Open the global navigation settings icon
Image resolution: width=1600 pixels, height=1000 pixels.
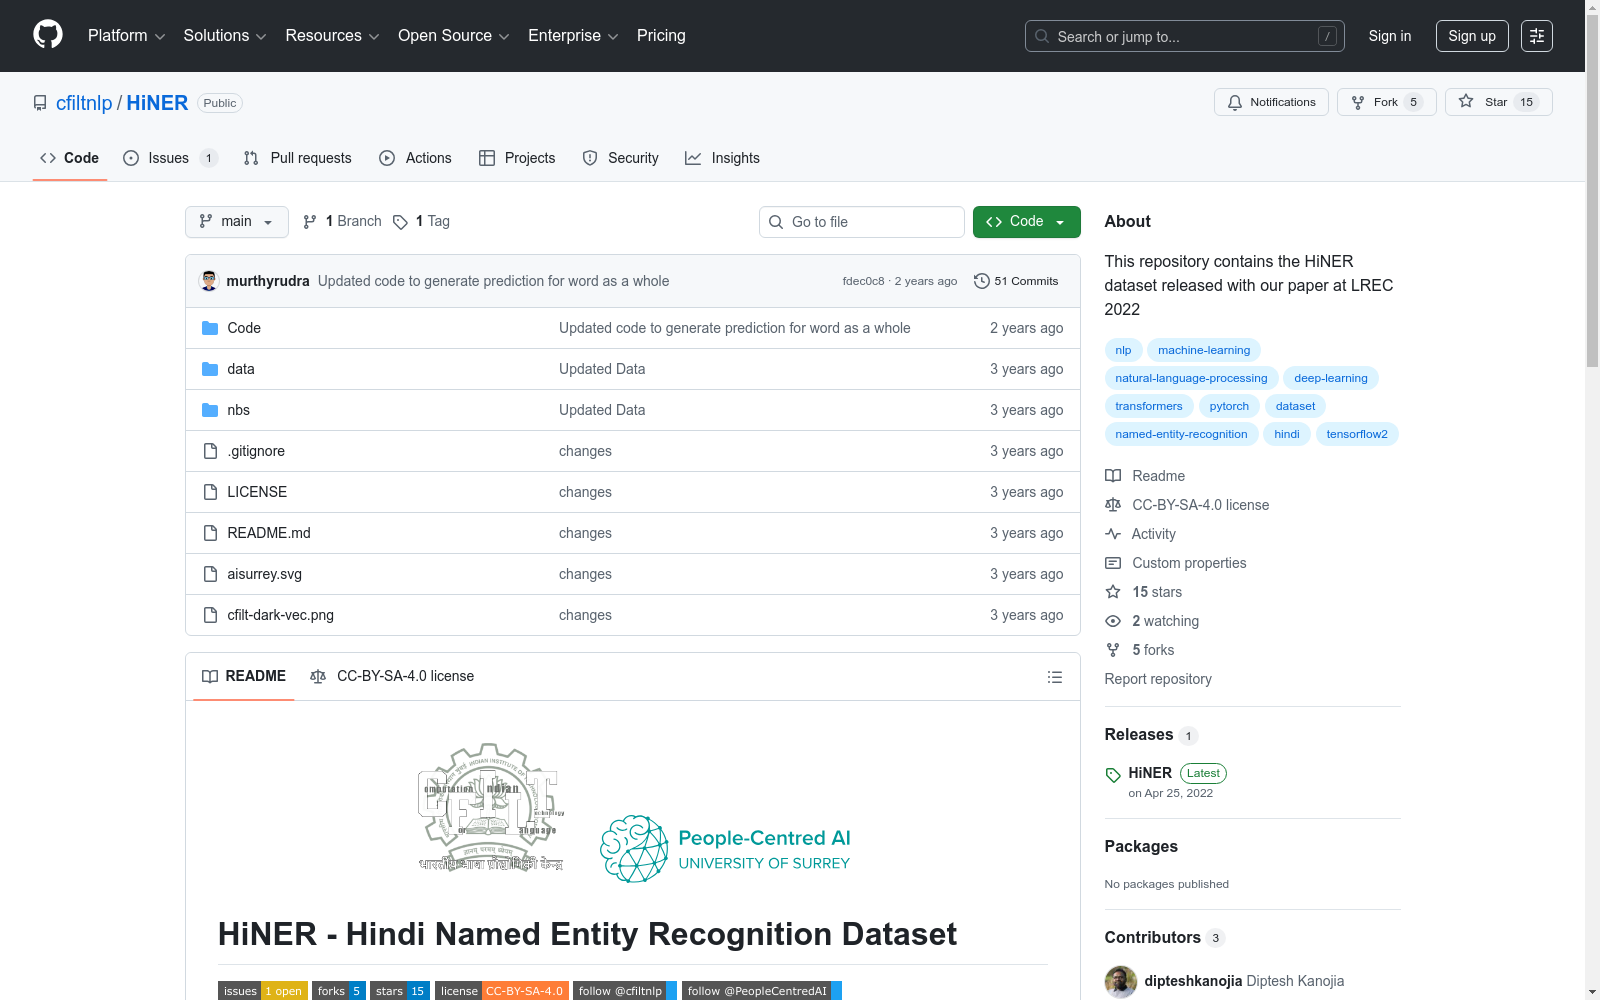click(x=1537, y=36)
